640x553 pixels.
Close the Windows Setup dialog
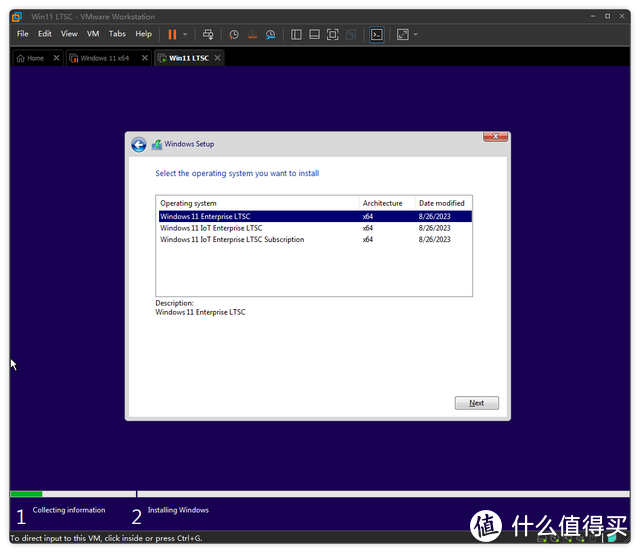click(495, 136)
